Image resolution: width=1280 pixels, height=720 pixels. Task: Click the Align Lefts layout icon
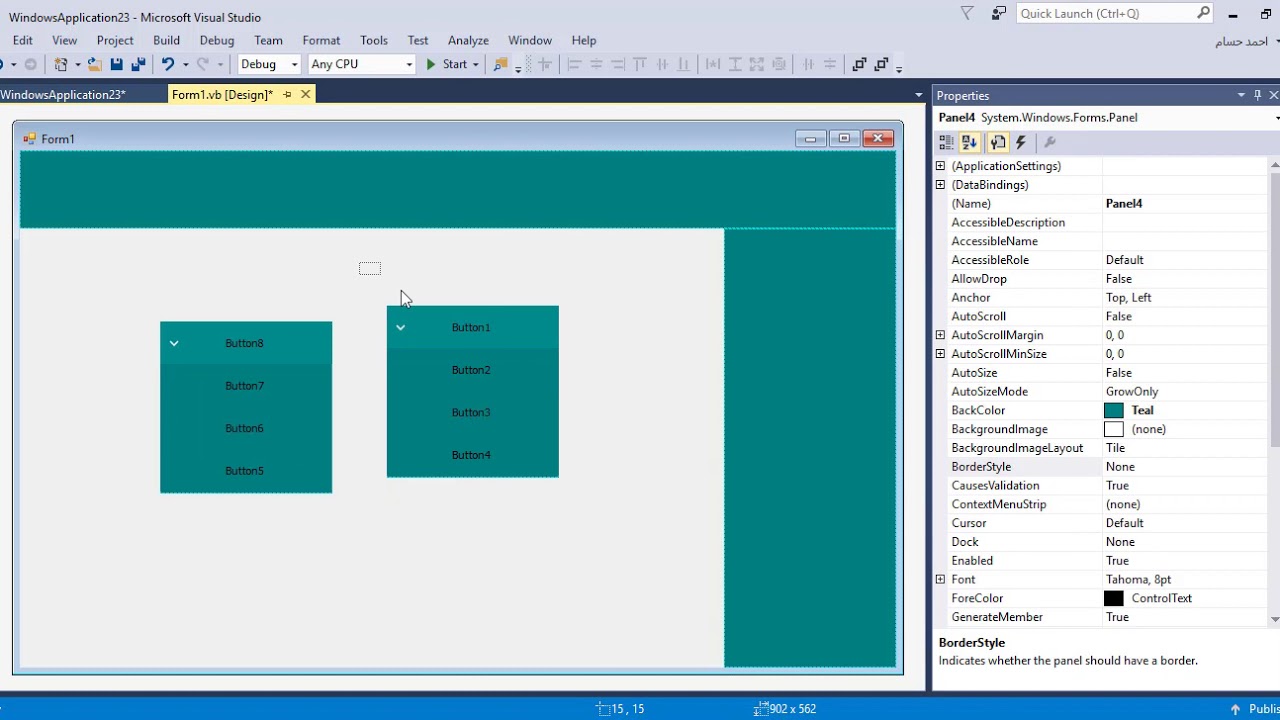tap(574, 64)
